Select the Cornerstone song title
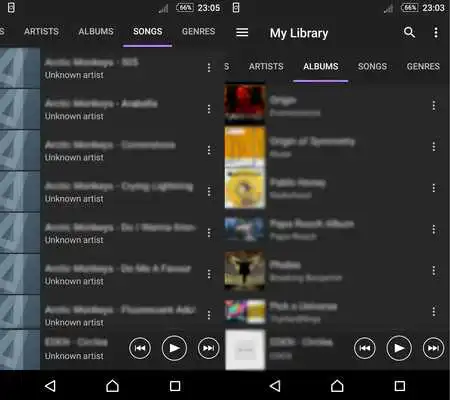The image size is (450, 400). [x=110, y=145]
